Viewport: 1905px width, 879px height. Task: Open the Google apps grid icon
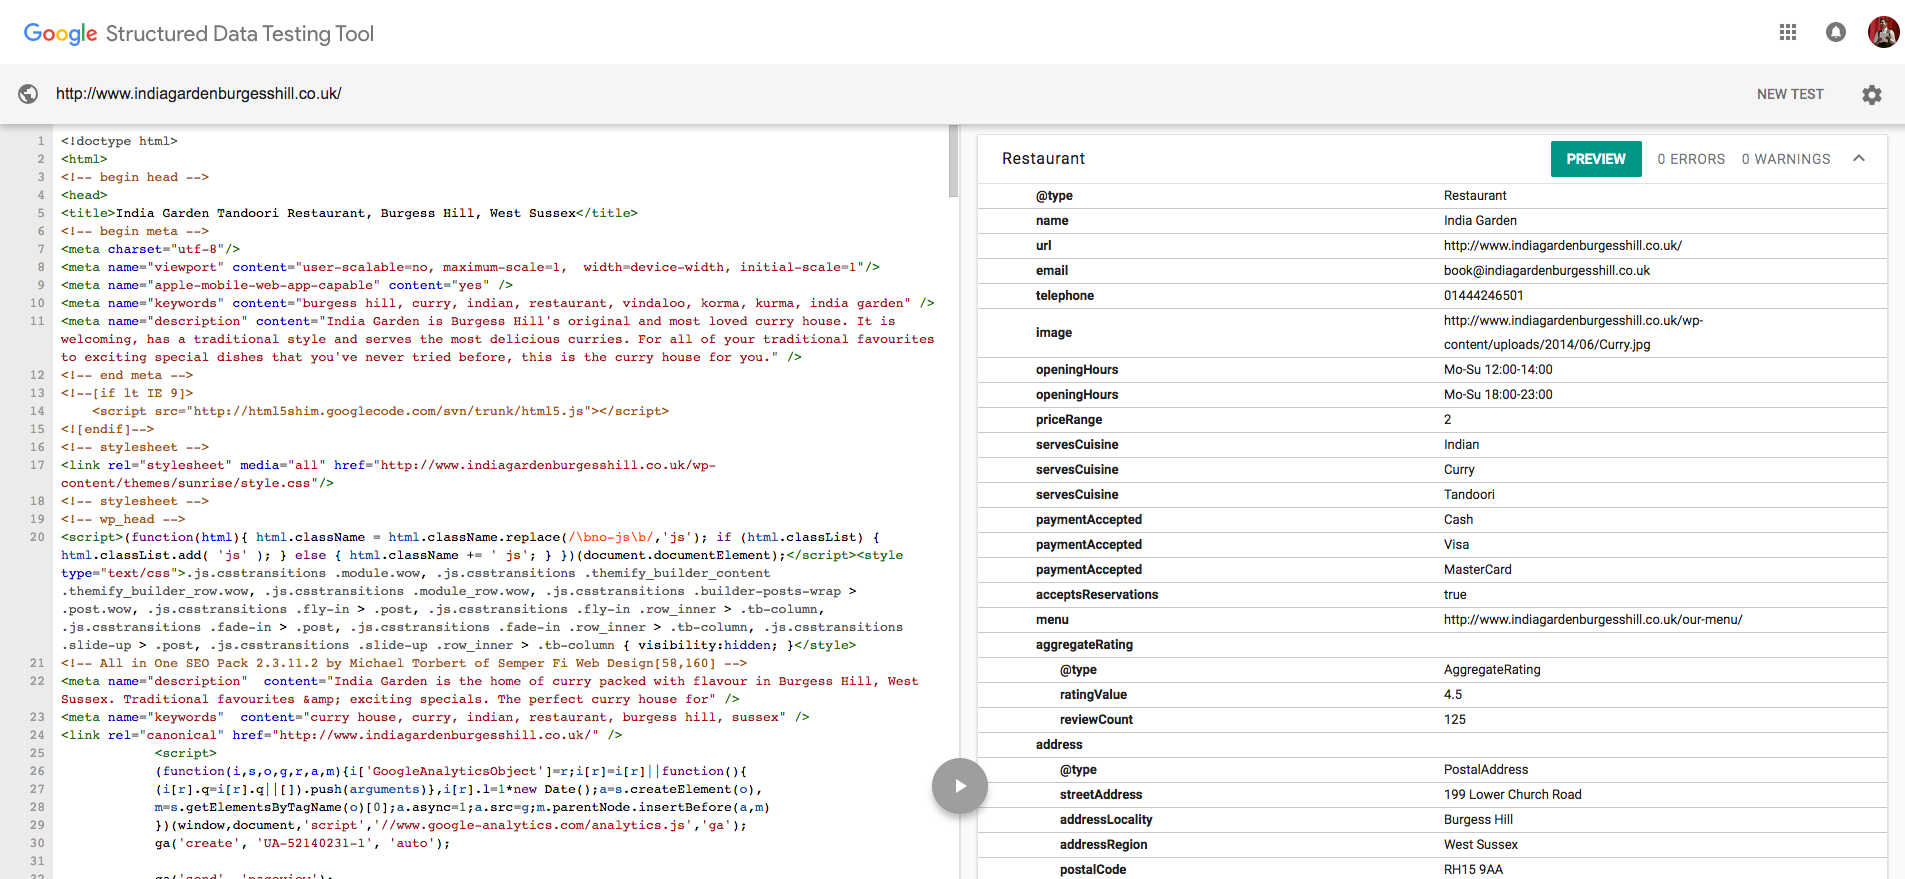pos(1788,32)
